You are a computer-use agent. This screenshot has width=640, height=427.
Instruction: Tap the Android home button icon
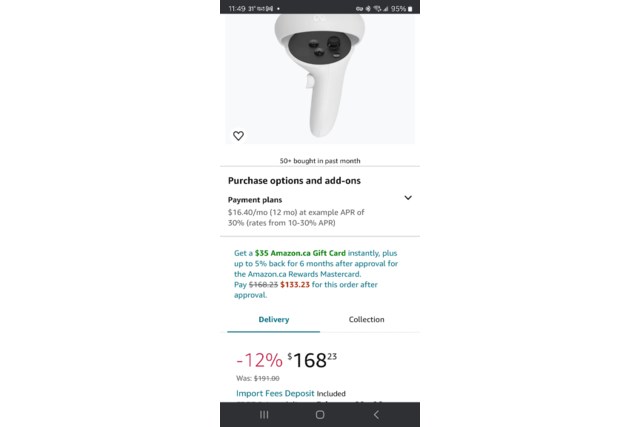pyautogui.click(x=320, y=415)
